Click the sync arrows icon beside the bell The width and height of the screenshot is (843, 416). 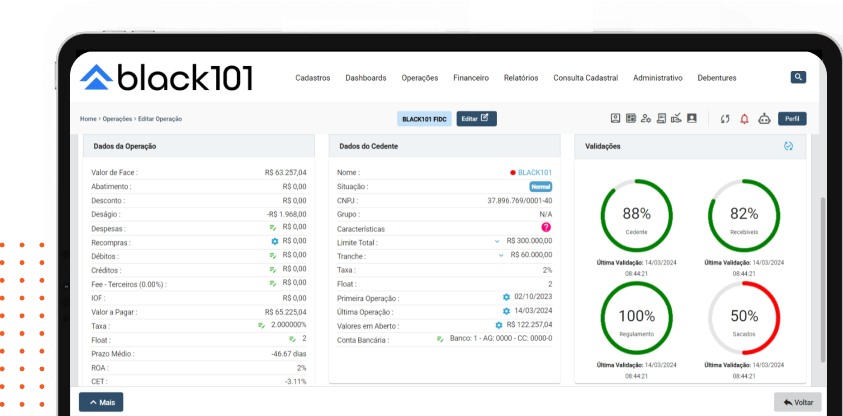click(x=725, y=119)
